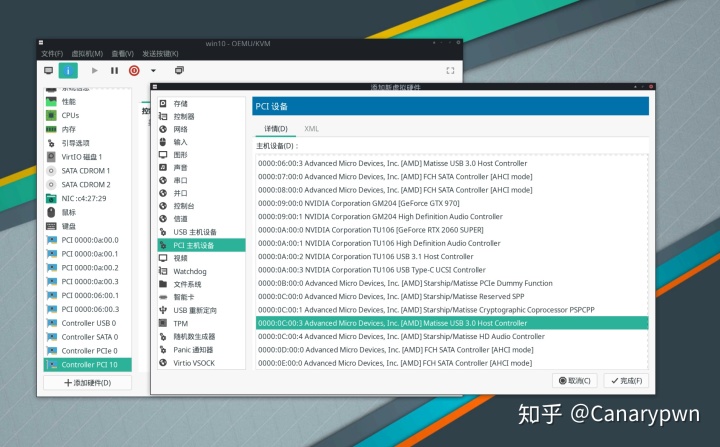Select Starship/Matisse Cryptographic Coprocessor PSPCPP
Screen dimensions: 720x447
(x=452, y=310)
